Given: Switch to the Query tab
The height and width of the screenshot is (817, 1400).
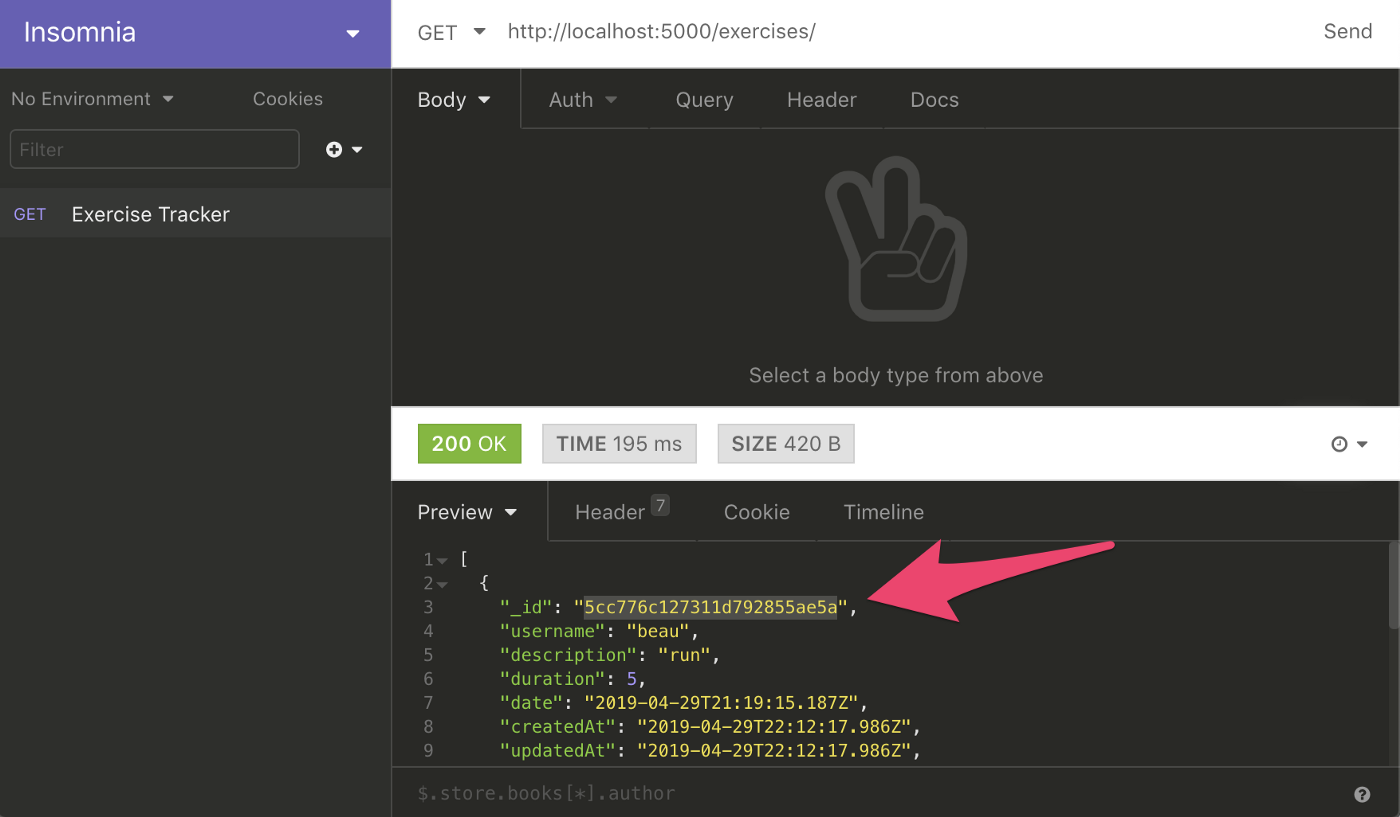Looking at the screenshot, I should 704,100.
